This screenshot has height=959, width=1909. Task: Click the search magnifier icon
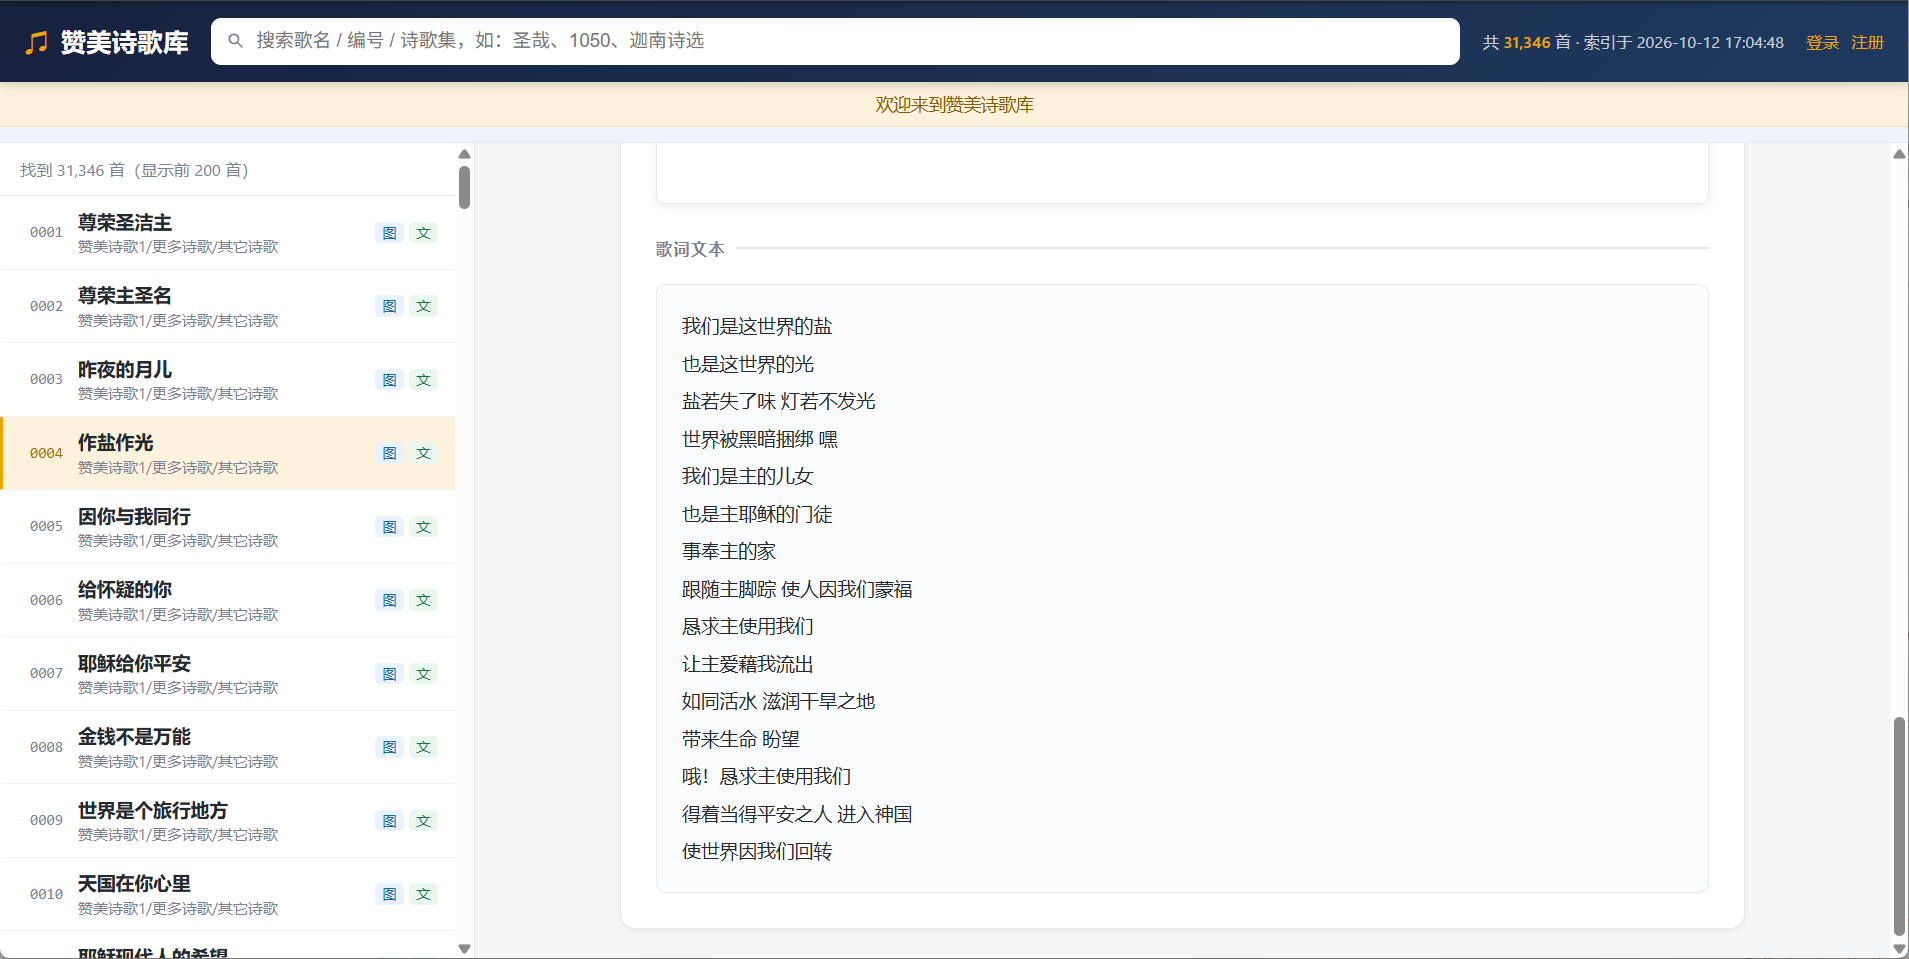(x=236, y=41)
